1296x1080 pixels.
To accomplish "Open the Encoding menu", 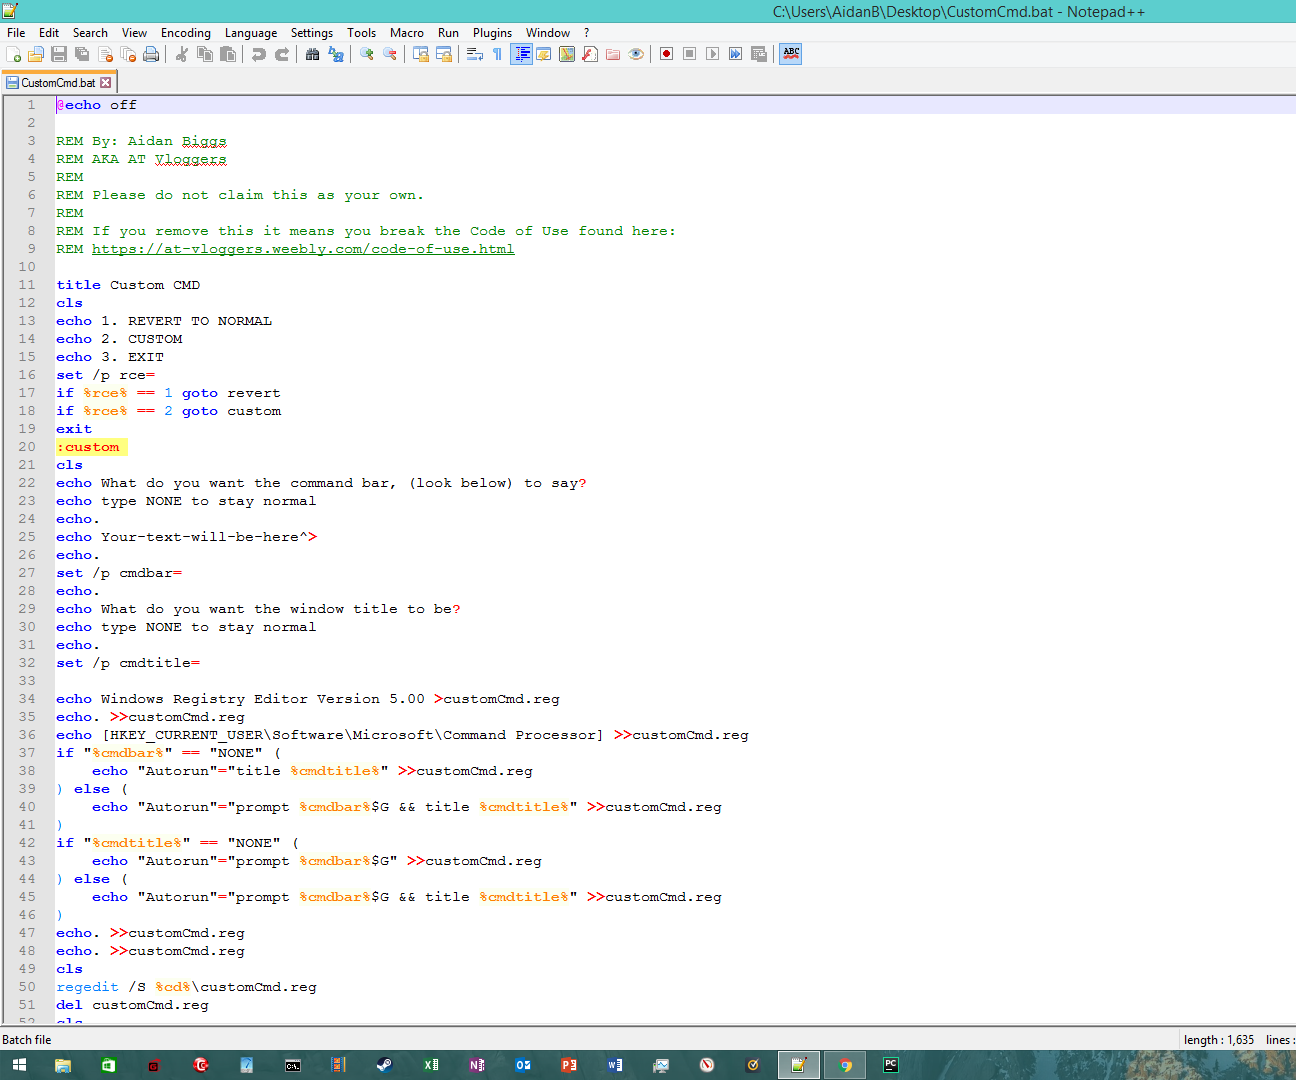I will 185,32.
